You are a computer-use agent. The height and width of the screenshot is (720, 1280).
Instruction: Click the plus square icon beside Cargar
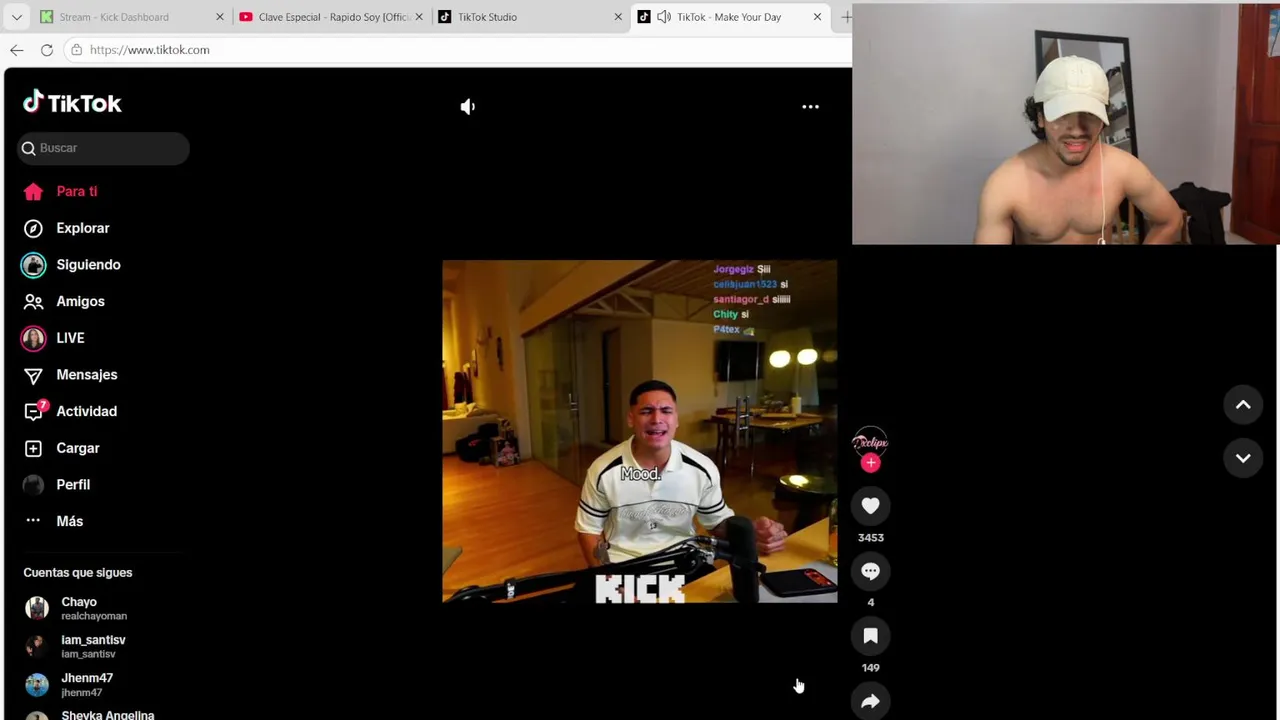coord(33,448)
